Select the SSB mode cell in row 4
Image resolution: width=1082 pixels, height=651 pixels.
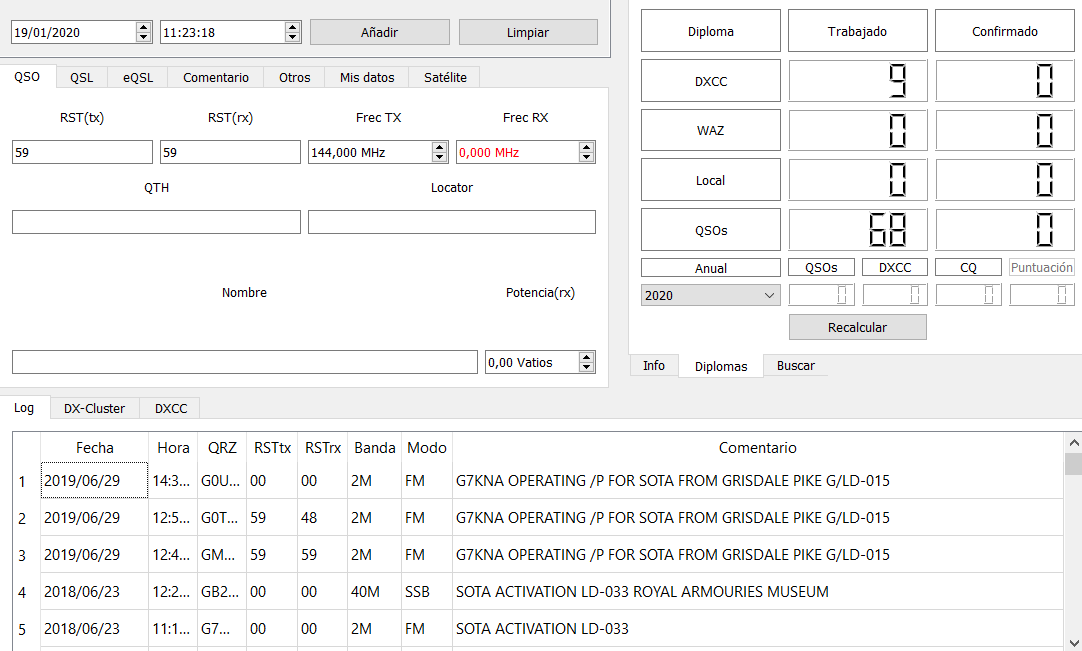(x=426, y=592)
